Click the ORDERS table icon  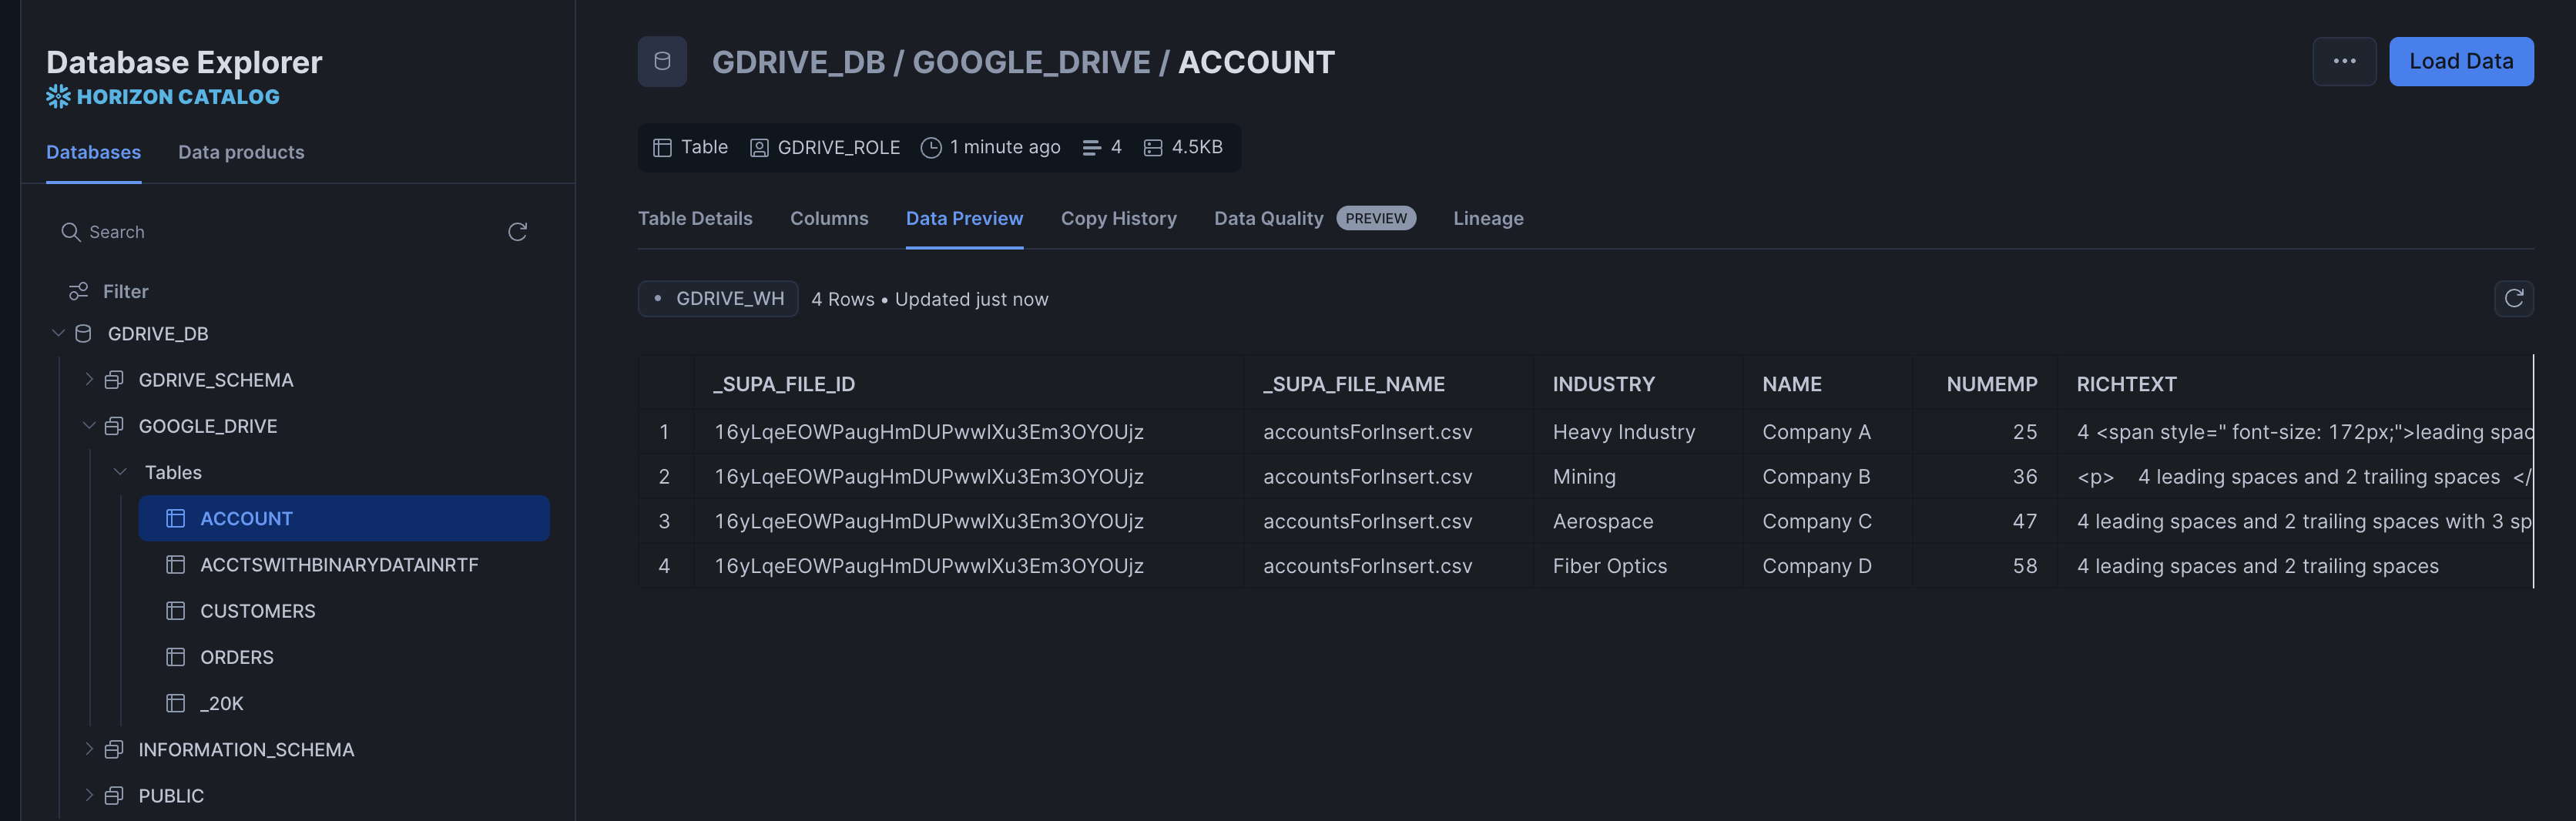(176, 657)
